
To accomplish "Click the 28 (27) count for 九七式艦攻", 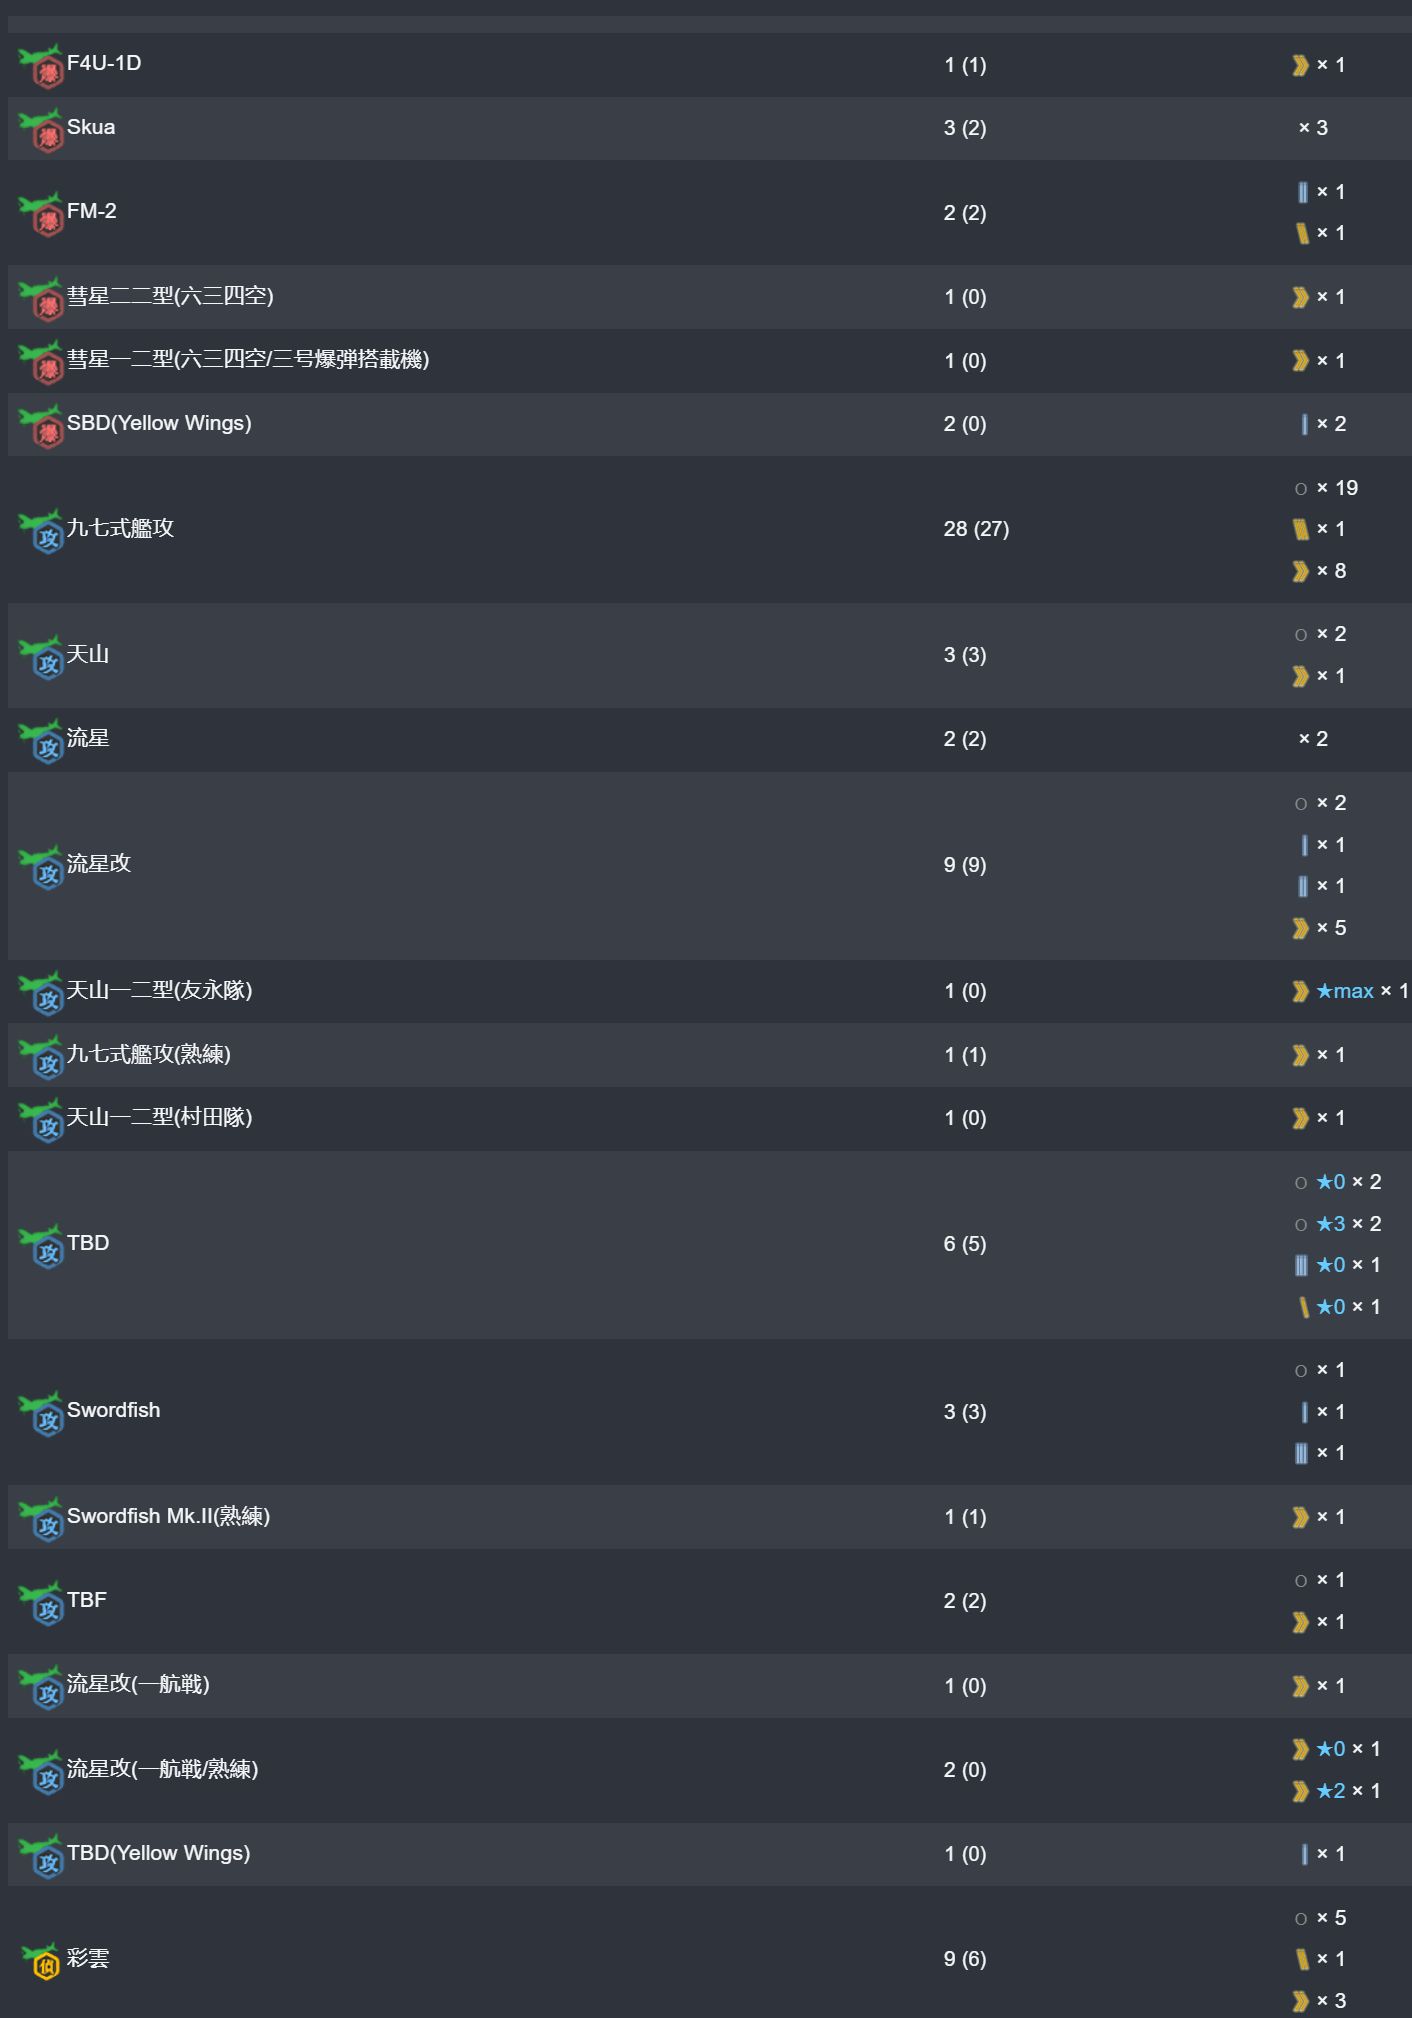I will click(976, 529).
